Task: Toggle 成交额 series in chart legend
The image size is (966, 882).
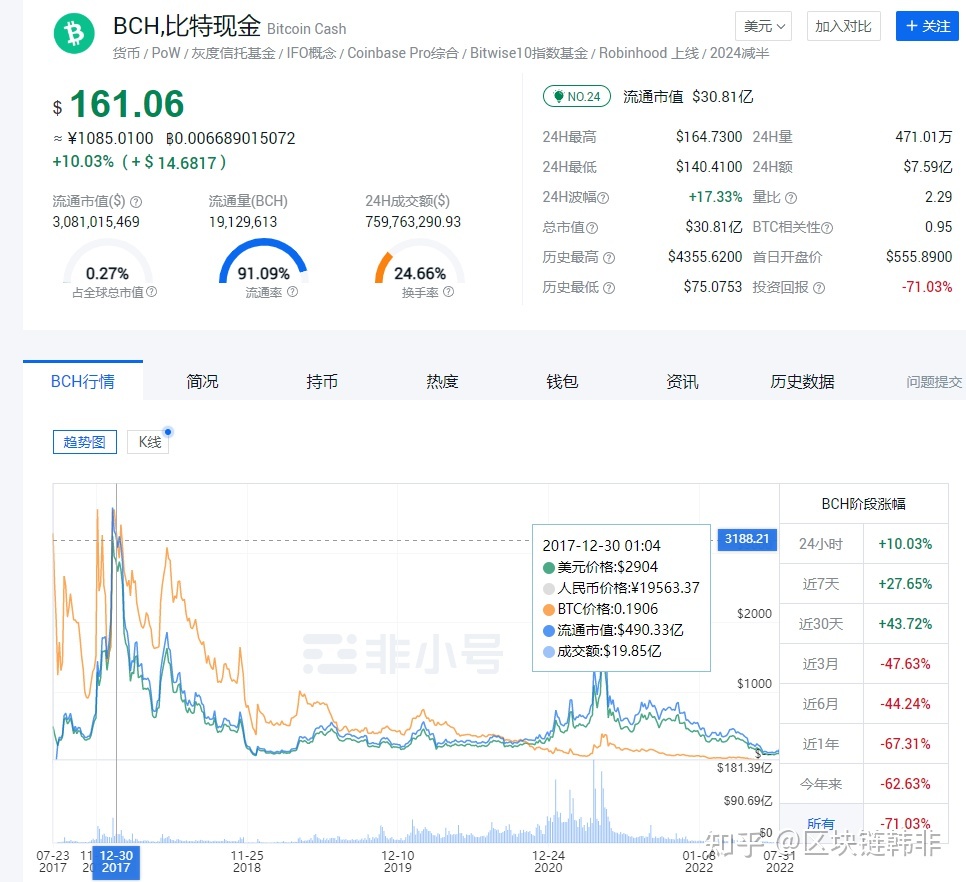Action: [x=603, y=651]
